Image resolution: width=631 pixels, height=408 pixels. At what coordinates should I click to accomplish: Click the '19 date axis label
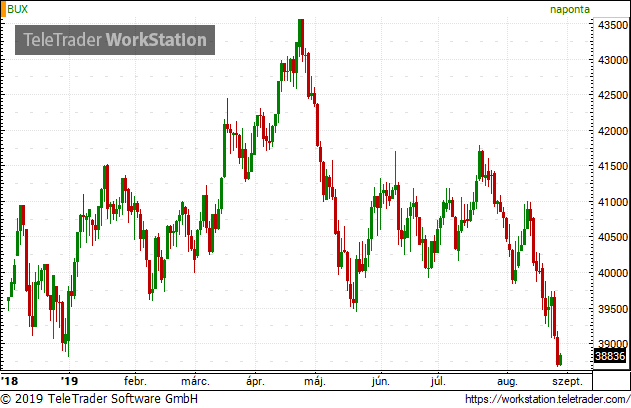69,381
